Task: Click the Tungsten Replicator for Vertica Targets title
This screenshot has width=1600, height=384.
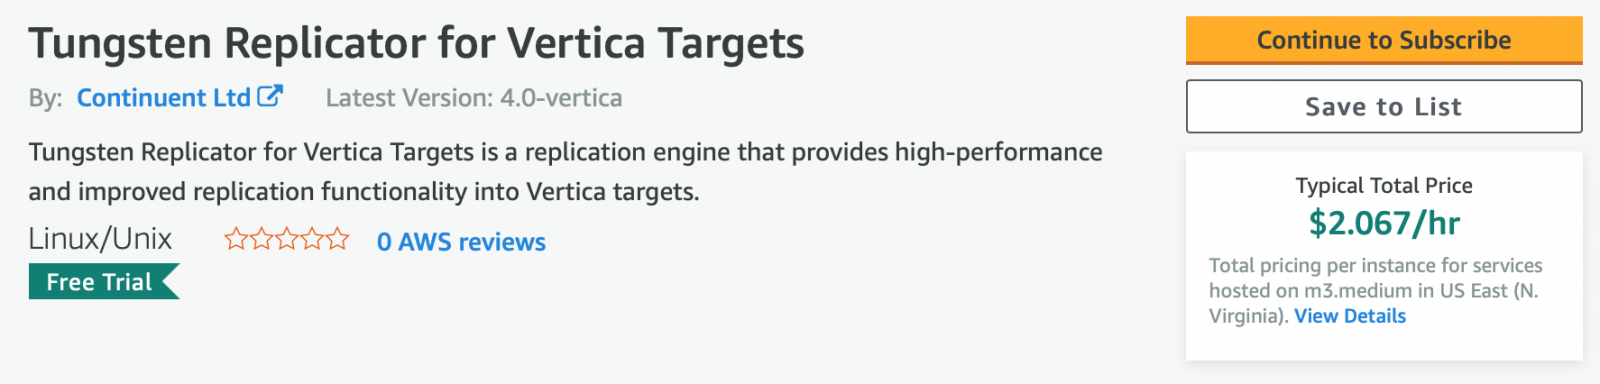Action: [x=416, y=44]
